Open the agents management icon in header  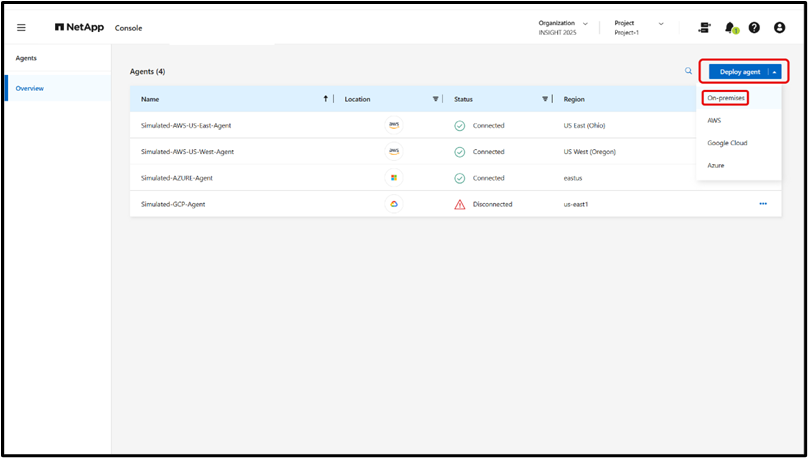click(x=704, y=28)
